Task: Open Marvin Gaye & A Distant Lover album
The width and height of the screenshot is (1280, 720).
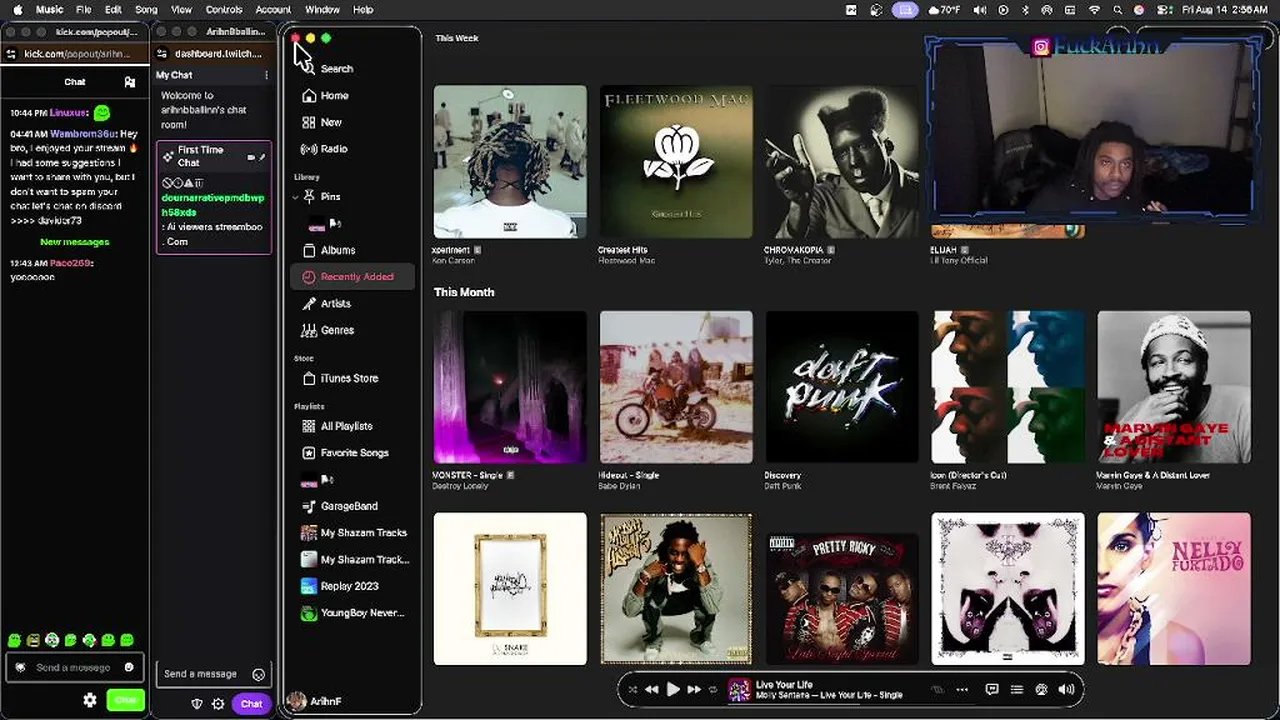Action: click(1174, 387)
